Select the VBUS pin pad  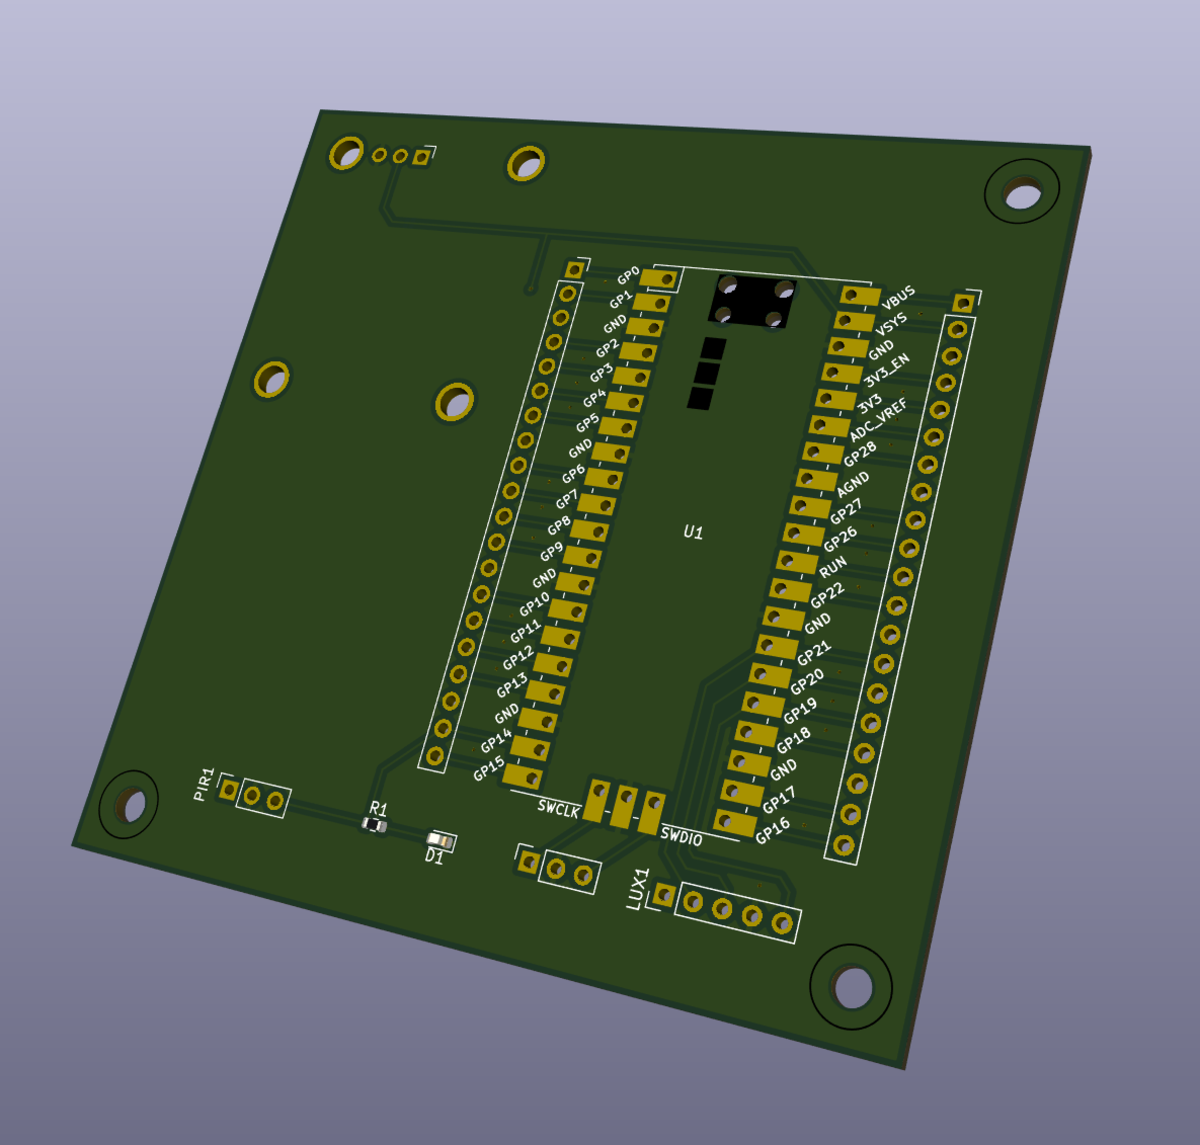[x=859, y=295]
